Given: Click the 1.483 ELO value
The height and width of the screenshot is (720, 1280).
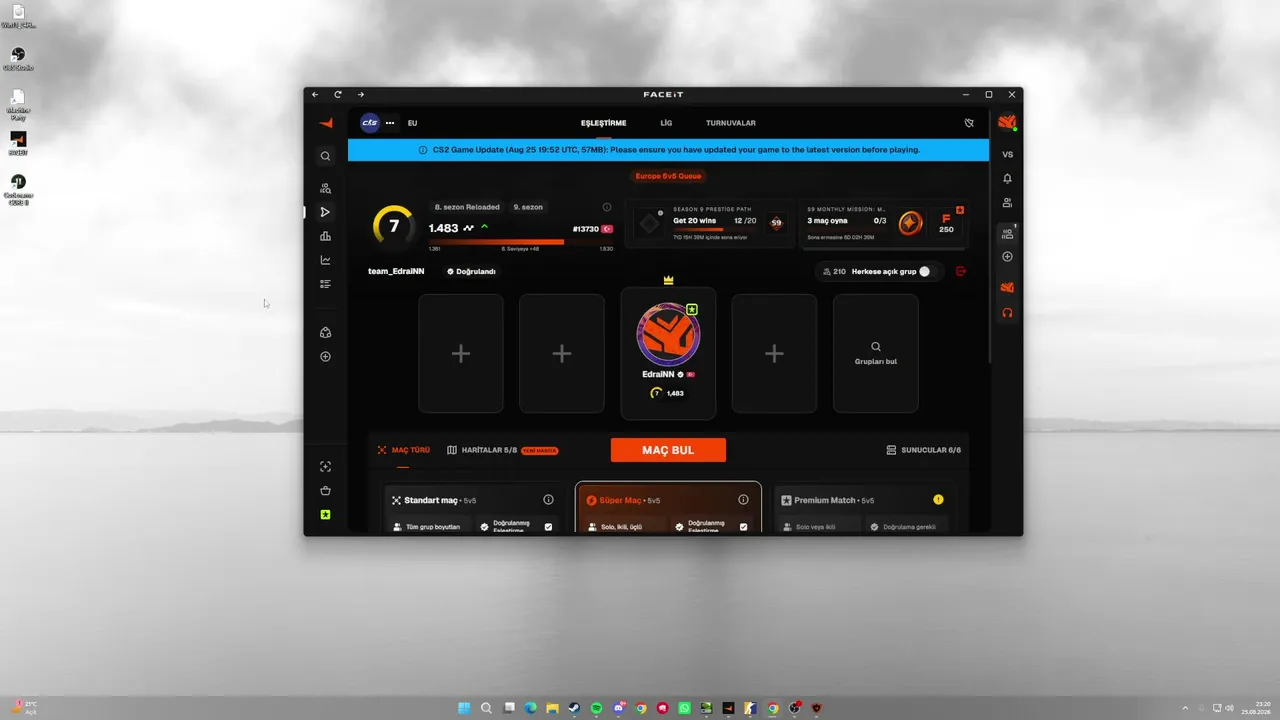Looking at the screenshot, I should [x=443, y=228].
